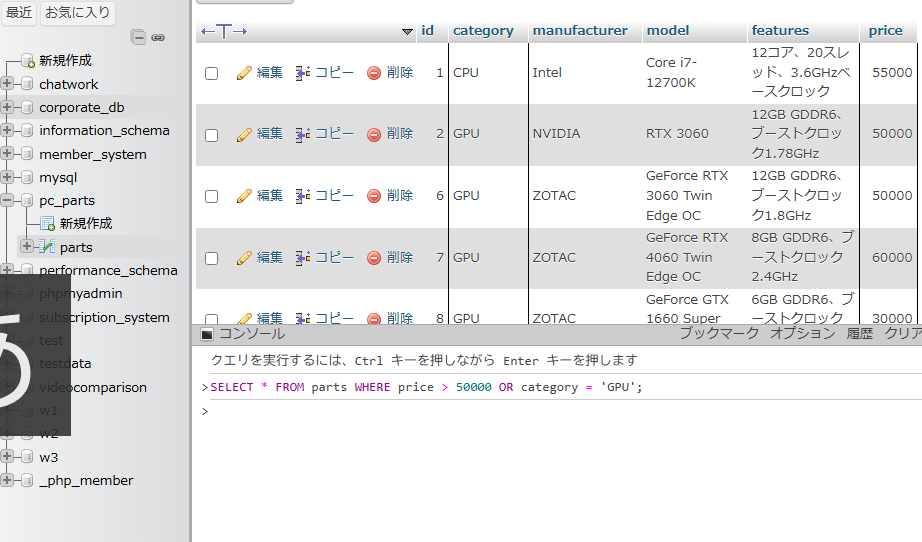Click the red delete icon for row id 6
The width and height of the screenshot is (922, 542).
tap(374, 196)
